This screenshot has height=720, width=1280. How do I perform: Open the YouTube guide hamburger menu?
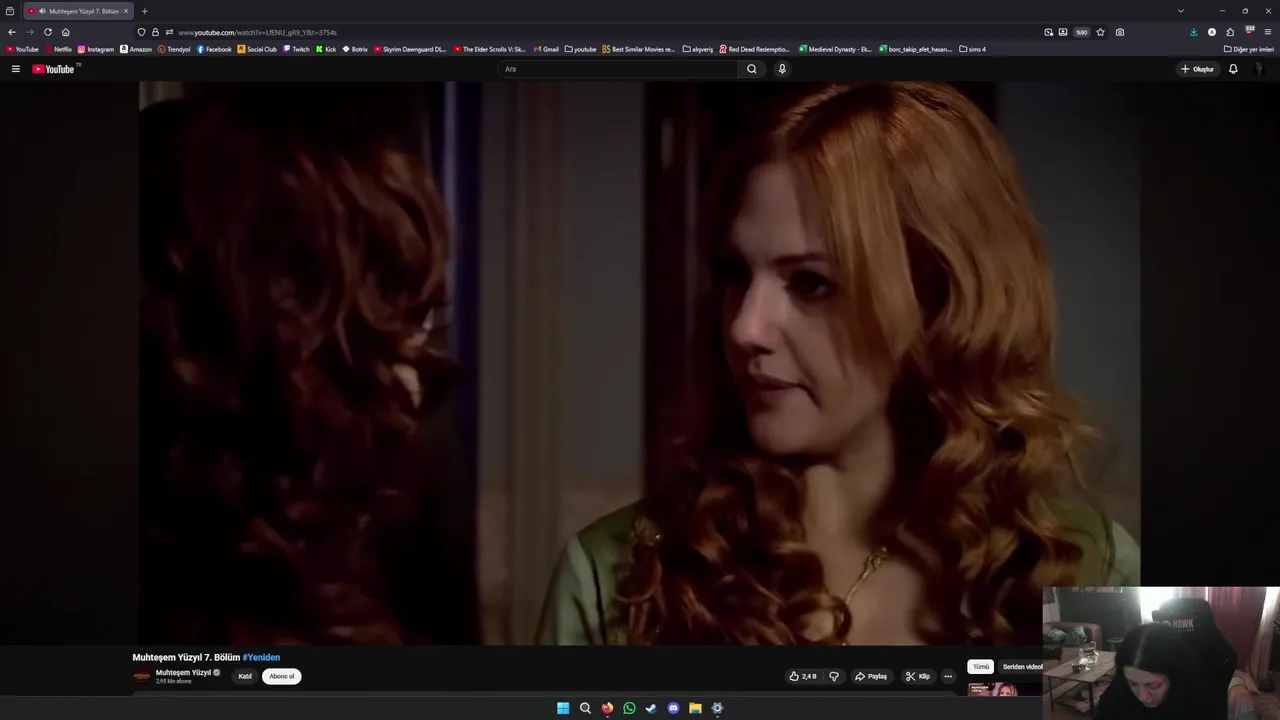click(16, 69)
